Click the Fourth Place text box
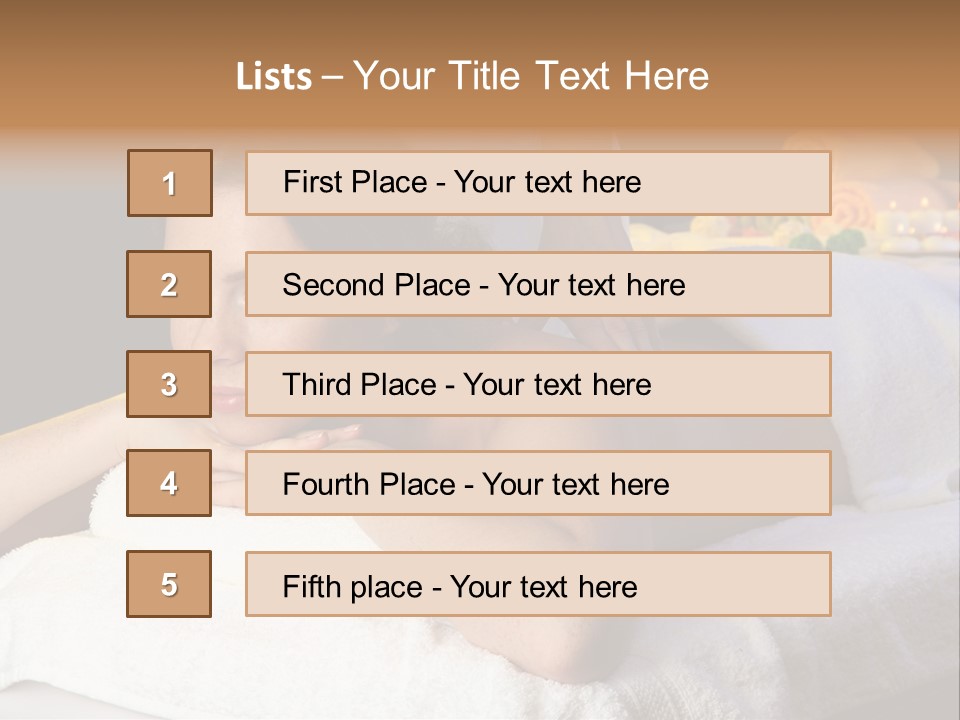 538,484
